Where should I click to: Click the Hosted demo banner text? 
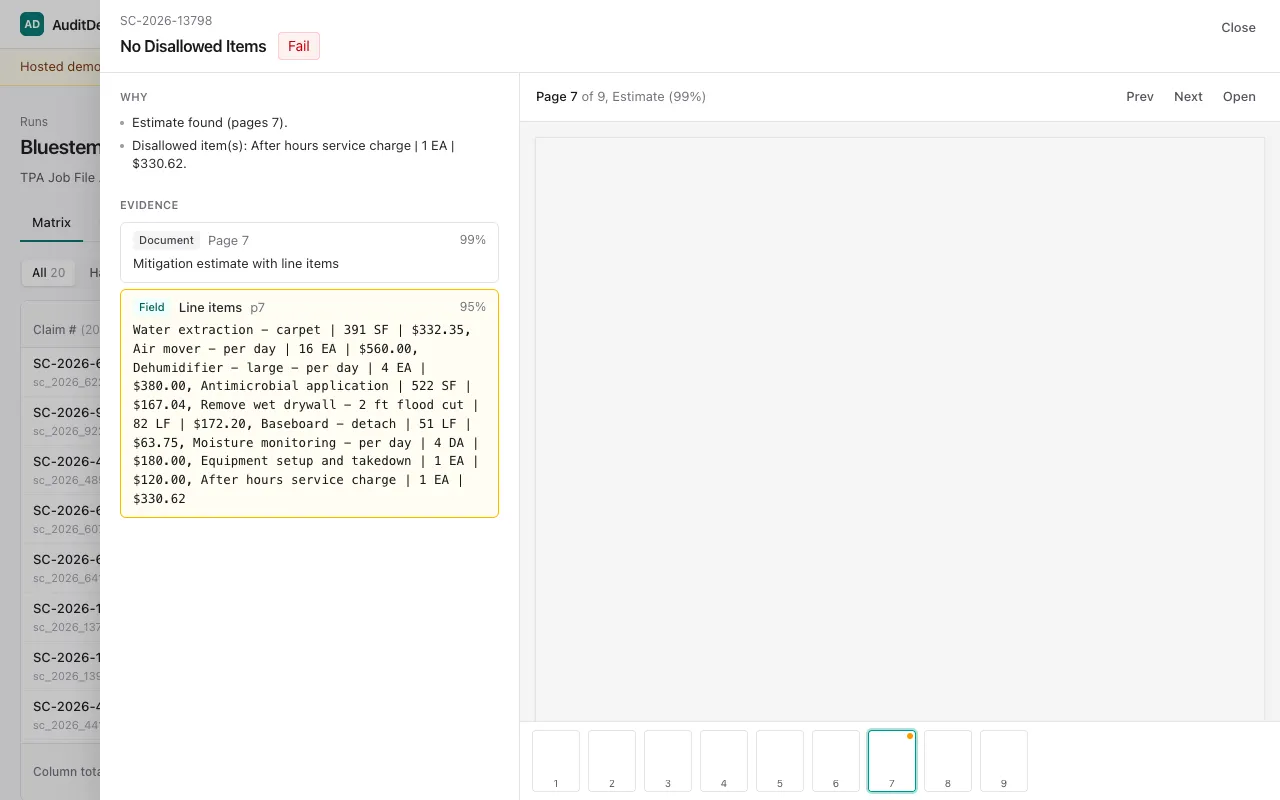click(x=60, y=67)
